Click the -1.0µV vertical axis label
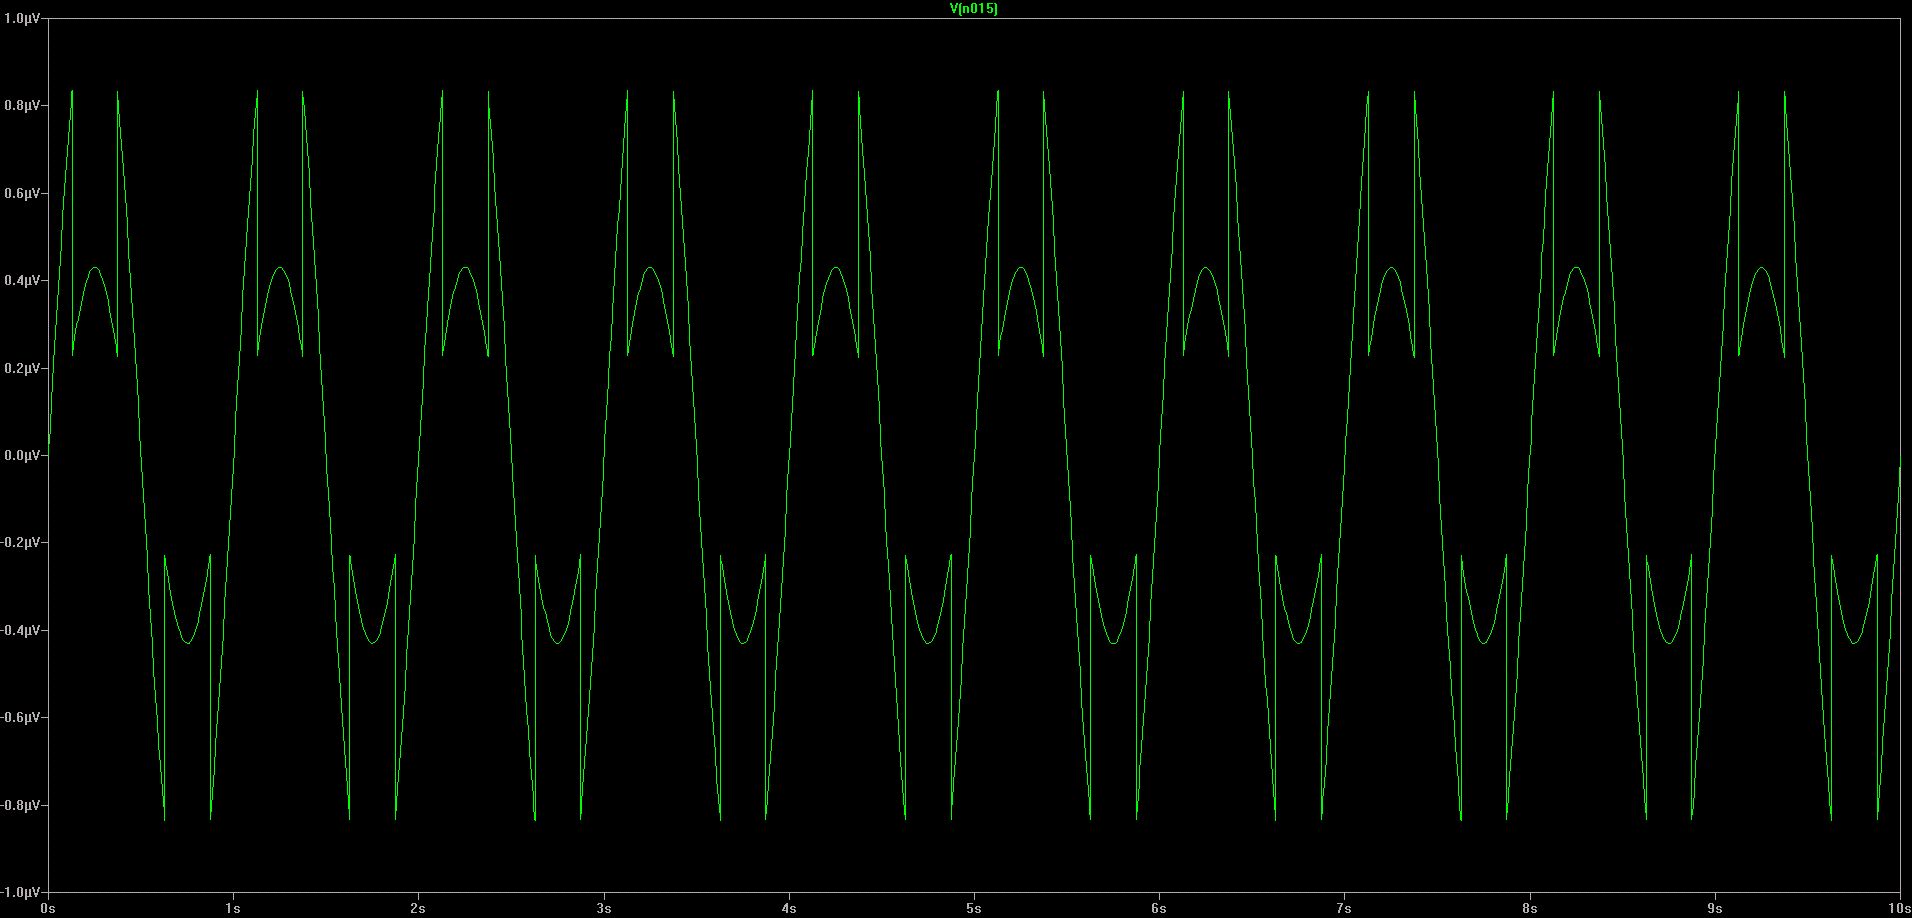The height and width of the screenshot is (918, 1912). pos(21,892)
